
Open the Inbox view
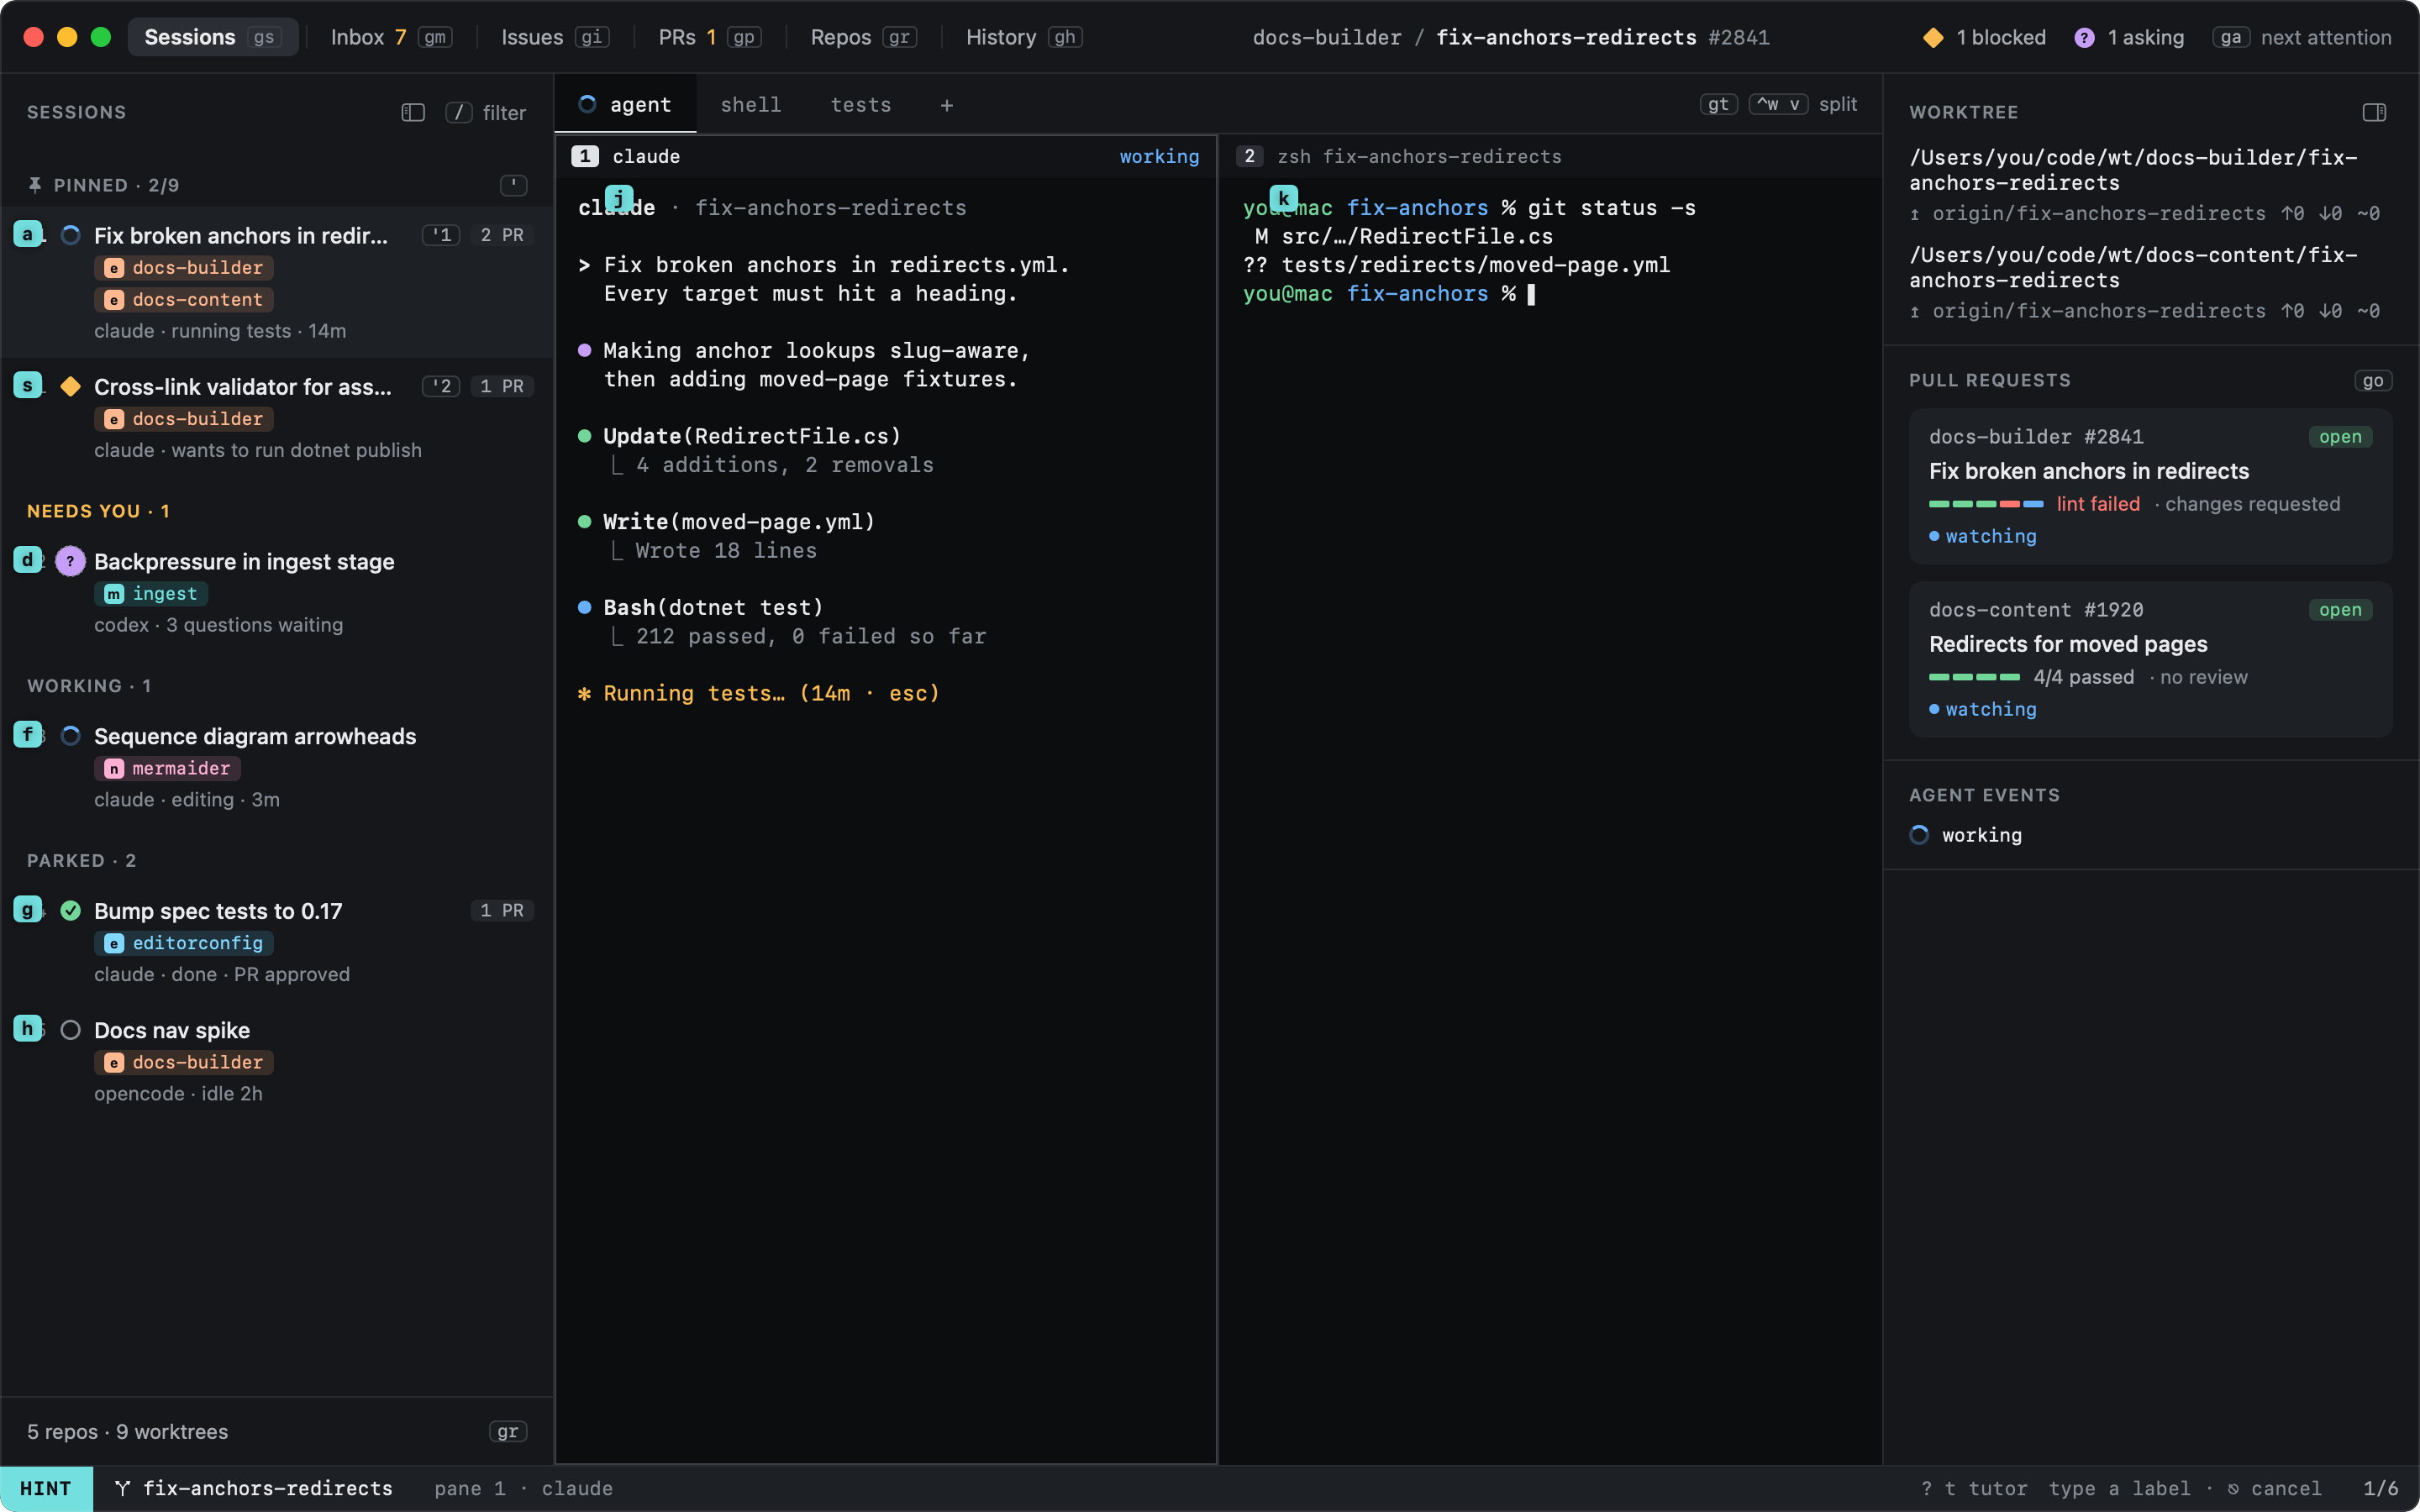click(x=391, y=38)
